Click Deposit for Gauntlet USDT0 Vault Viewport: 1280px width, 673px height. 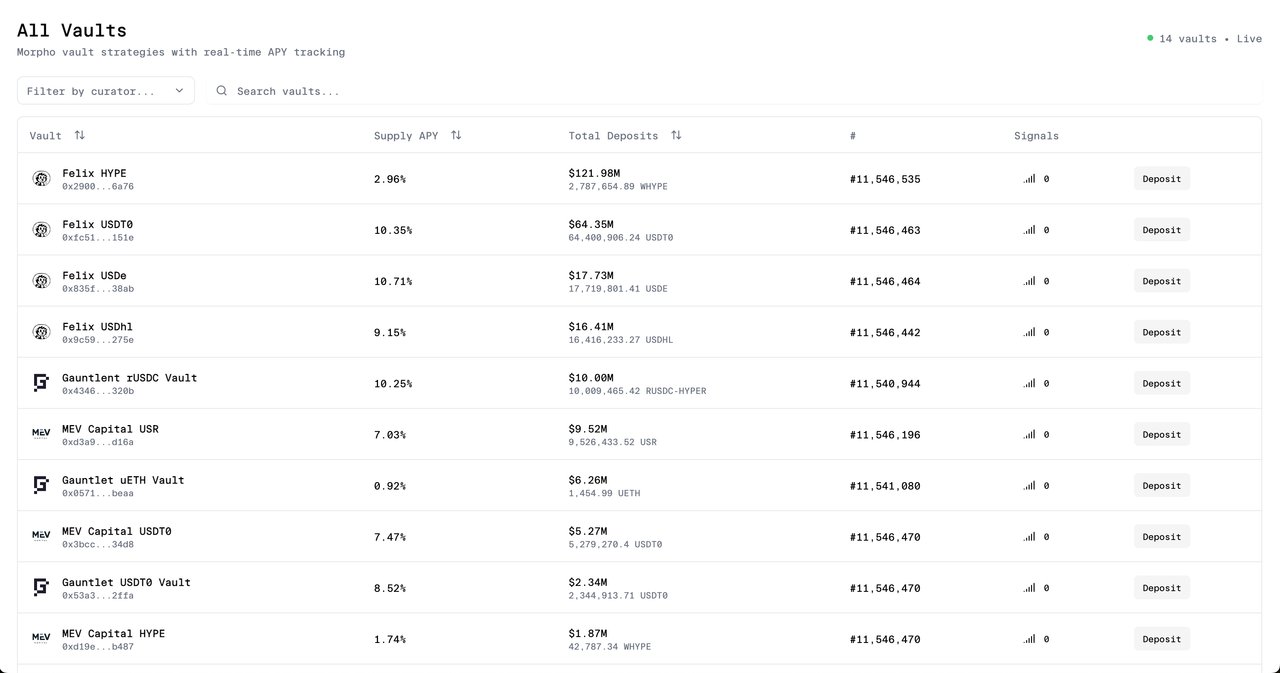point(1162,587)
